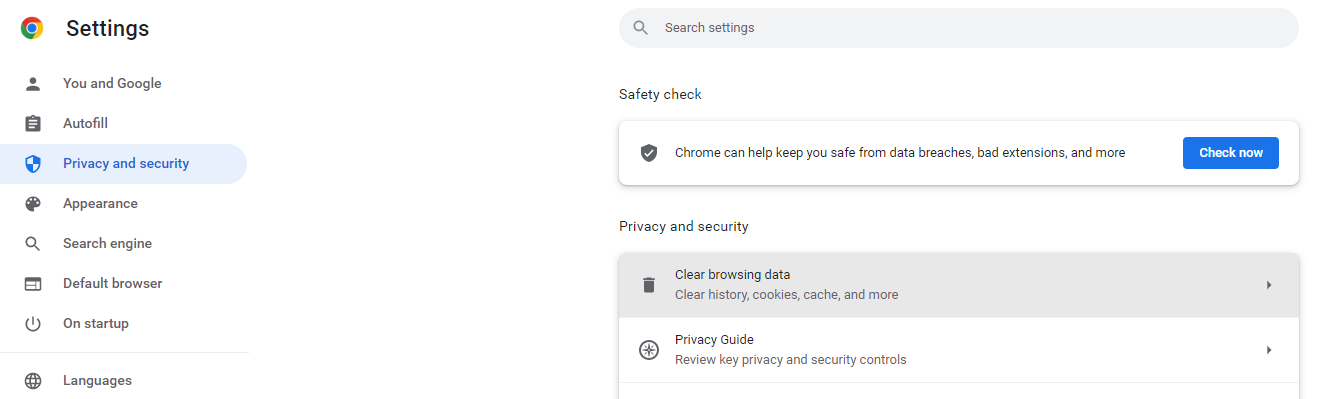Click the On startup power icon
The height and width of the screenshot is (399, 1327).
pos(33,323)
